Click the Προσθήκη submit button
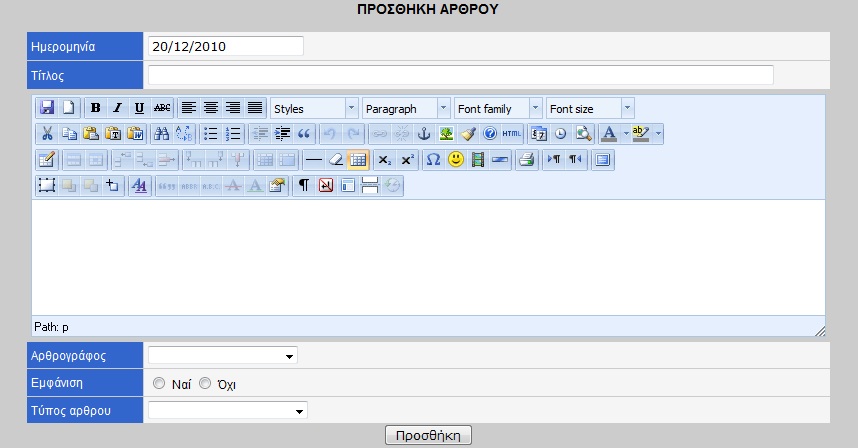 click(x=428, y=435)
